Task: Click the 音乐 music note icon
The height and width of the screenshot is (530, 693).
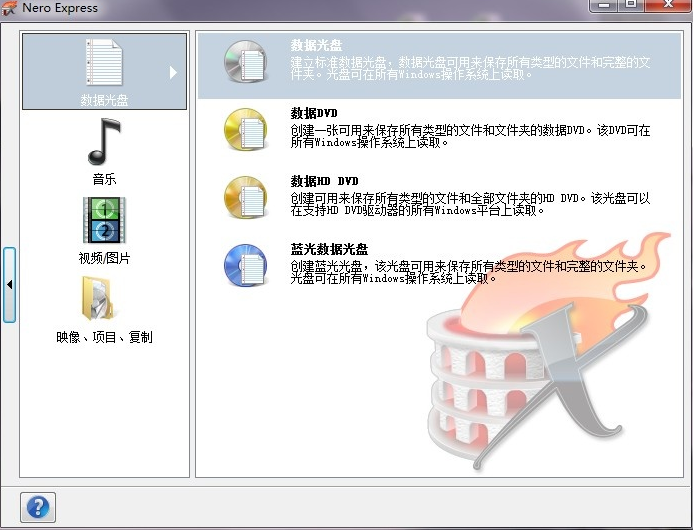Action: click(x=104, y=142)
